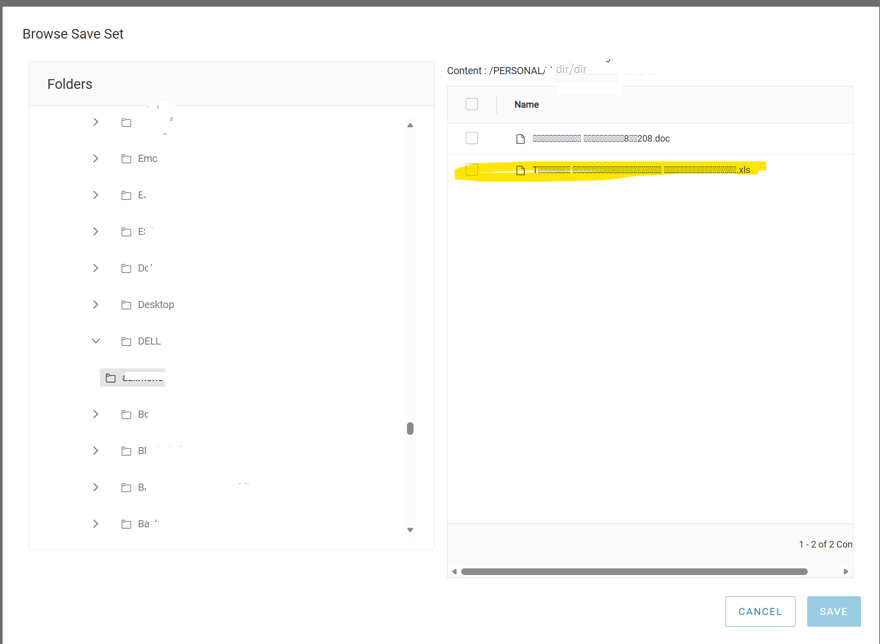The height and width of the screenshot is (644, 880).
Task: Click the SAVE button
Action: pos(833,611)
